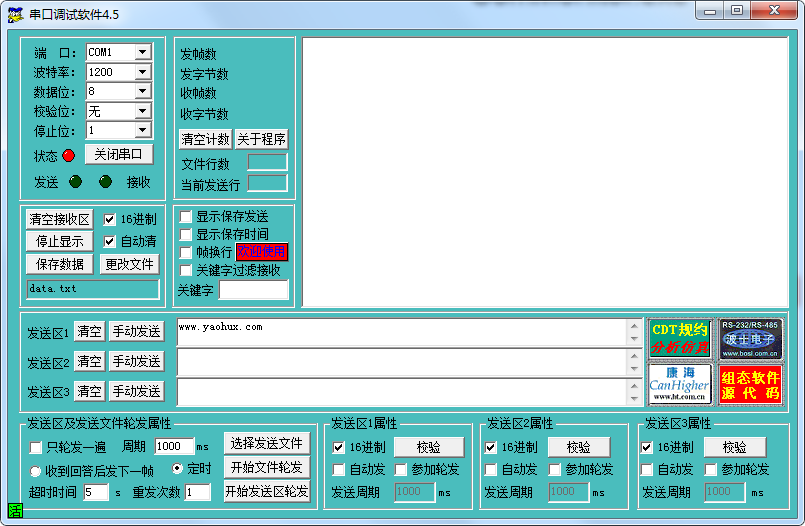This screenshot has height=526, width=805.
Task: Uncheck the receive area 16进制 checkbox
Action: (110, 219)
